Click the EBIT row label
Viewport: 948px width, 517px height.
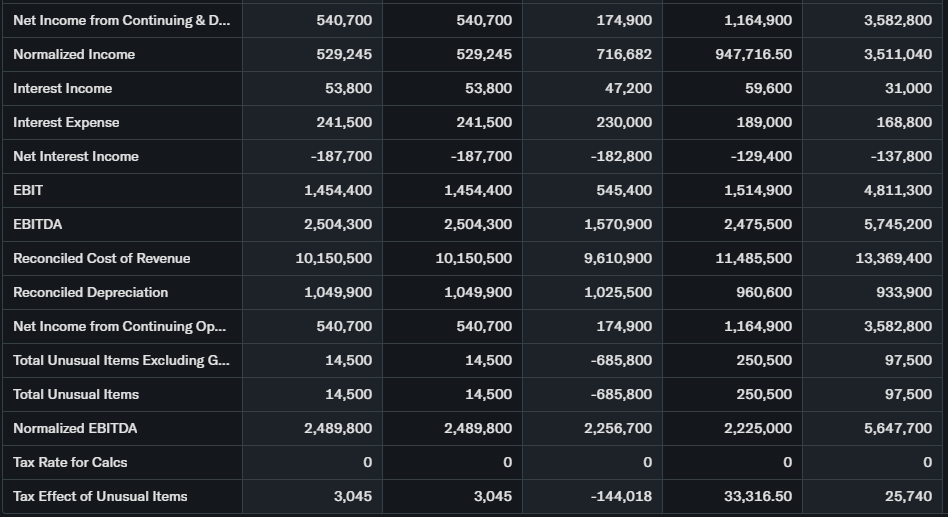(28, 190)
